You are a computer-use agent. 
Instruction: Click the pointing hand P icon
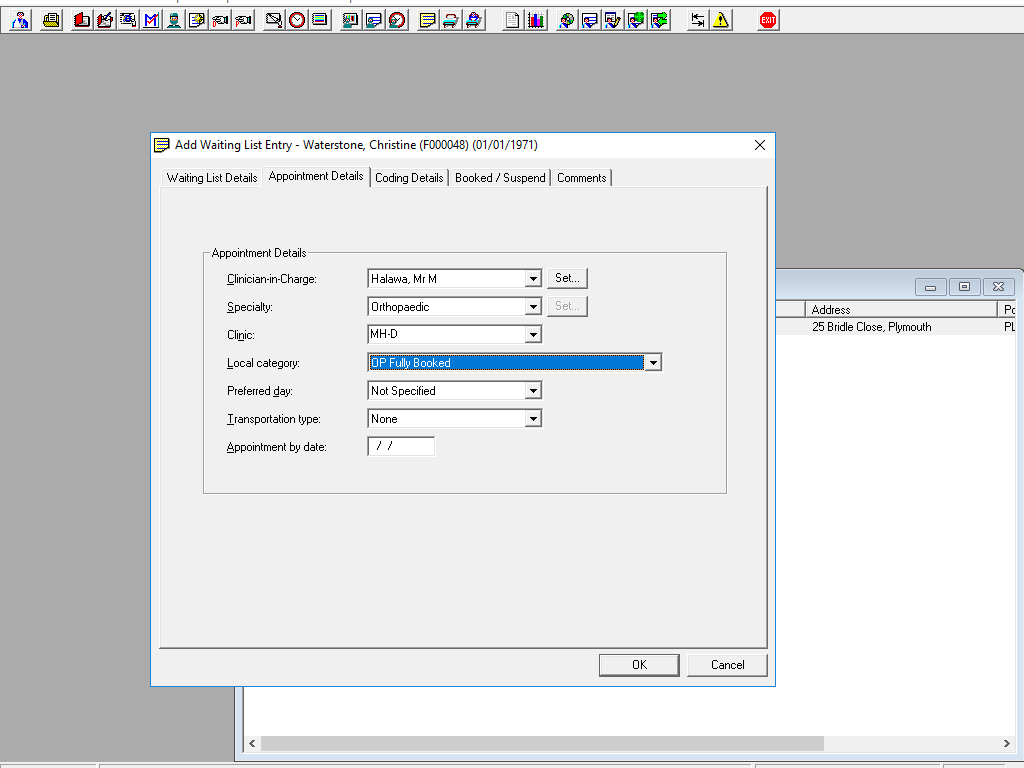243,20
